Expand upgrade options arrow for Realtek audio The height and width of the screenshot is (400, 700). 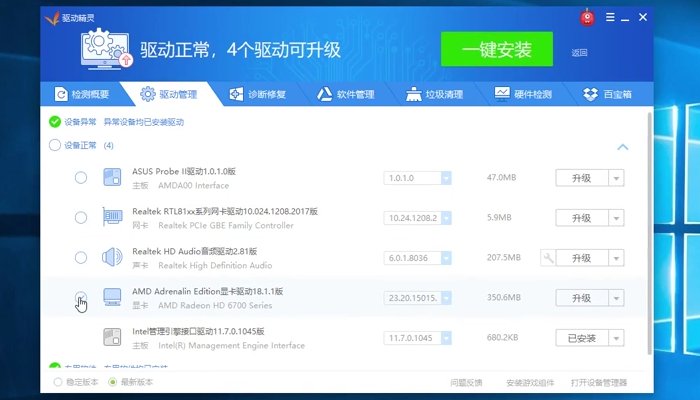click(616, 258)
